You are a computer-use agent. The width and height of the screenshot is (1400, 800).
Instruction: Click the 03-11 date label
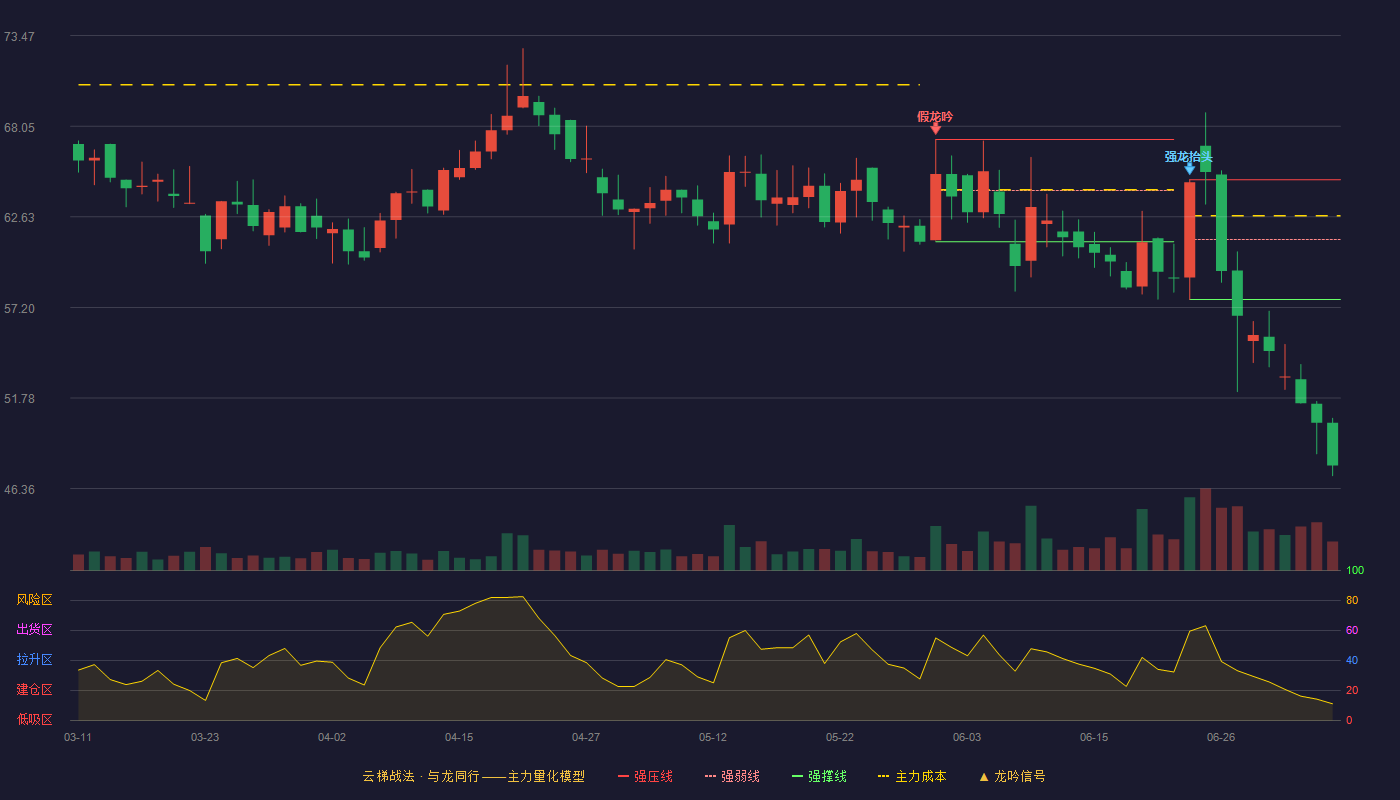click(x=78, y=737)
